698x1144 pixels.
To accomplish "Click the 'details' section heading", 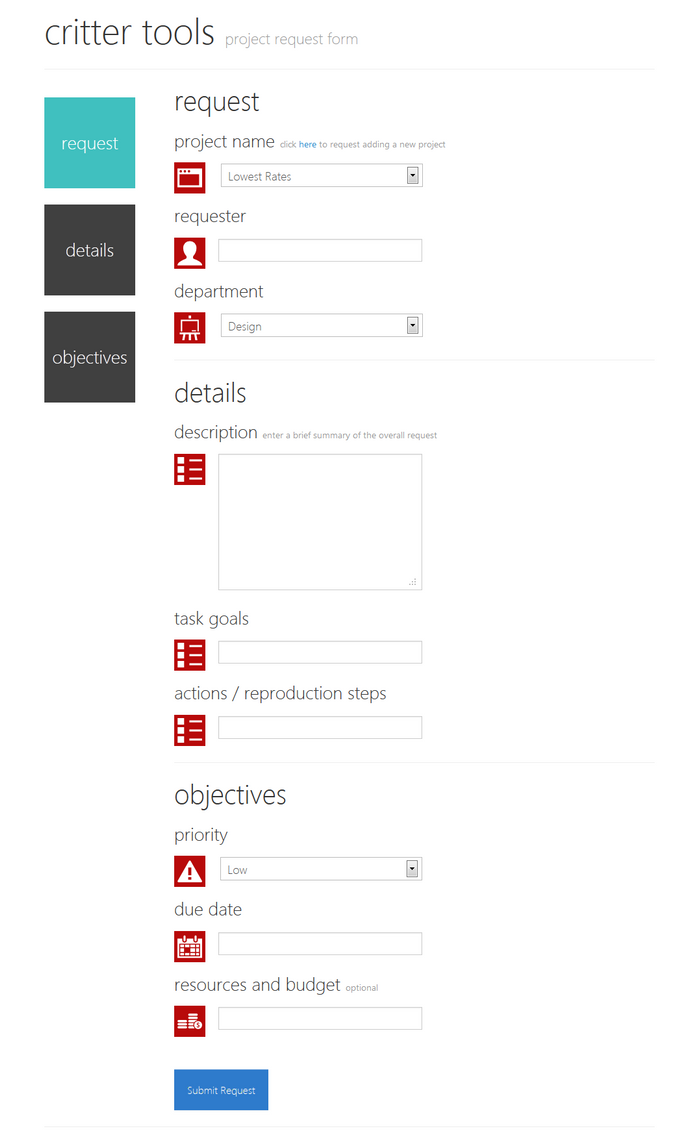I will pyautogui.click(x=210, y=393).
